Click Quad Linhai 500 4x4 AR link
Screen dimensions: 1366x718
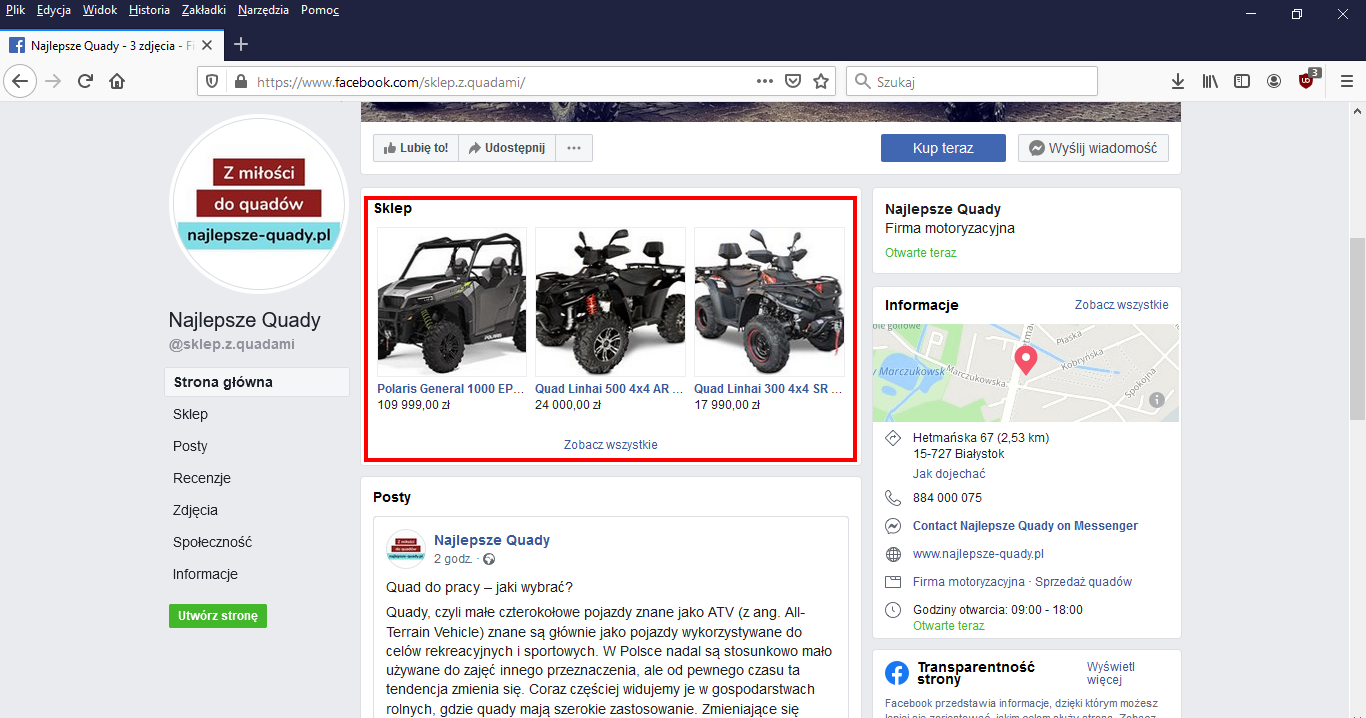(x=609, y=389)
